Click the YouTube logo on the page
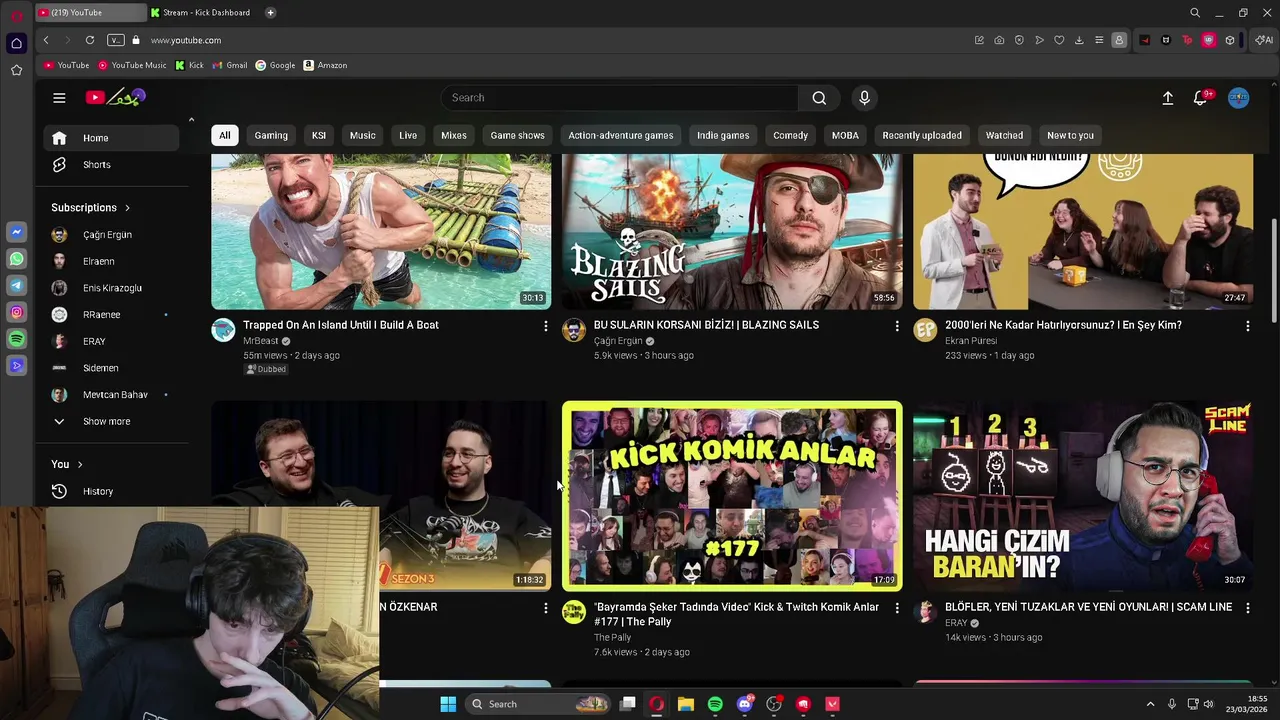This screenshot has width=1280, height=720. [x=115, y=97]
